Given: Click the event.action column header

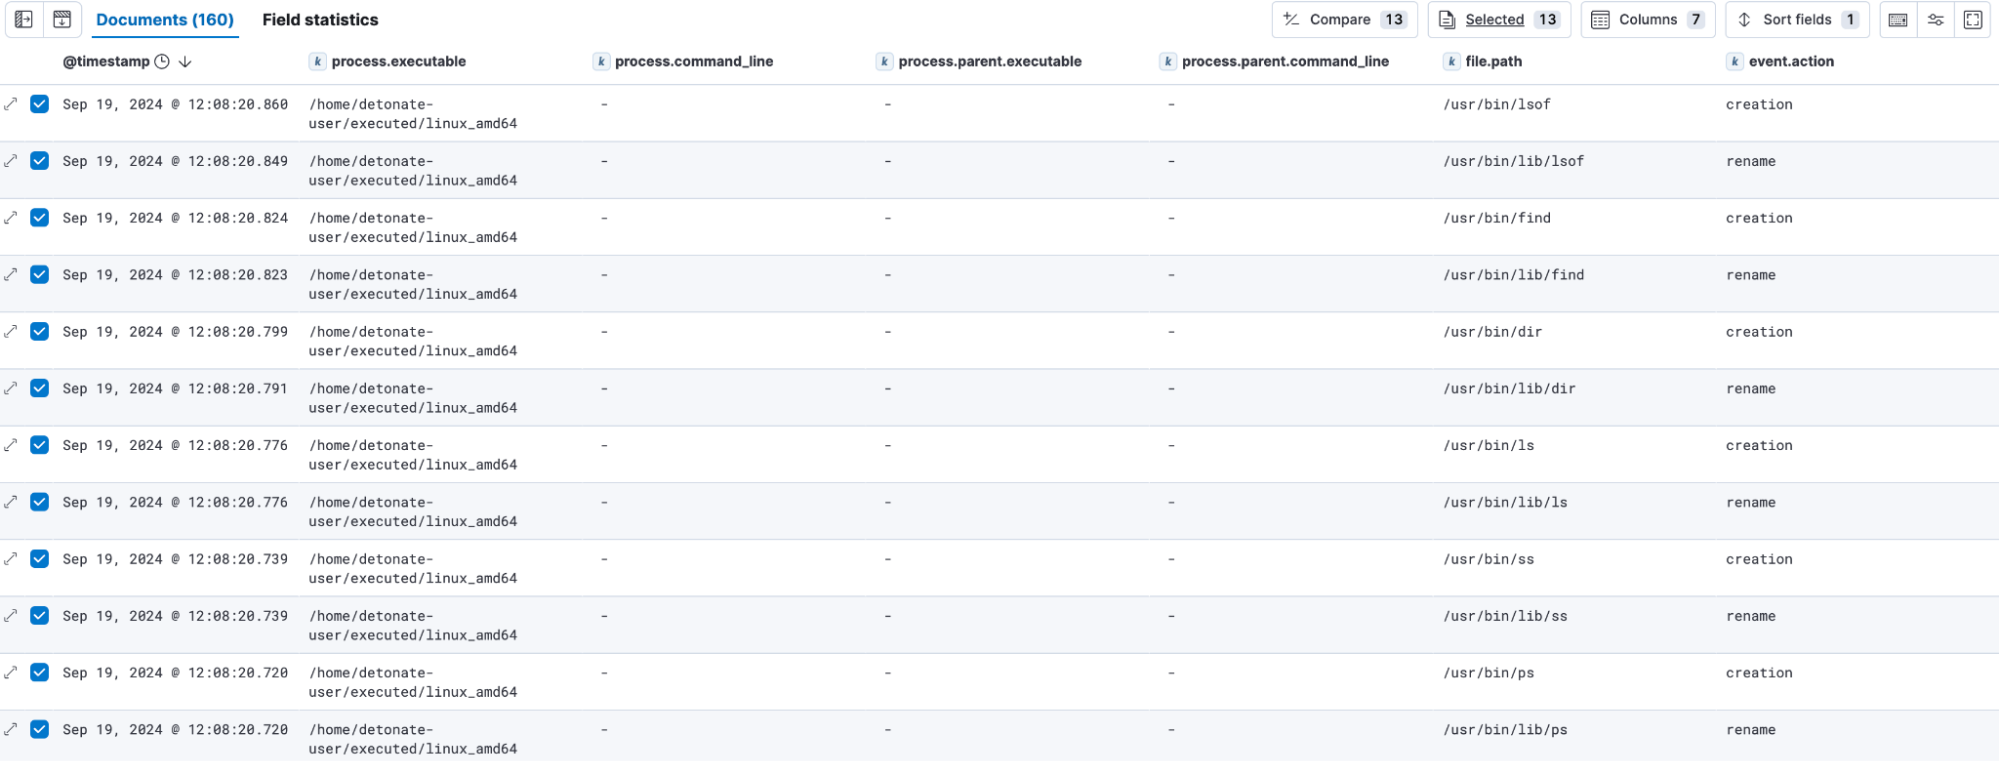Looking at the screenshot, I should 1790,62.
